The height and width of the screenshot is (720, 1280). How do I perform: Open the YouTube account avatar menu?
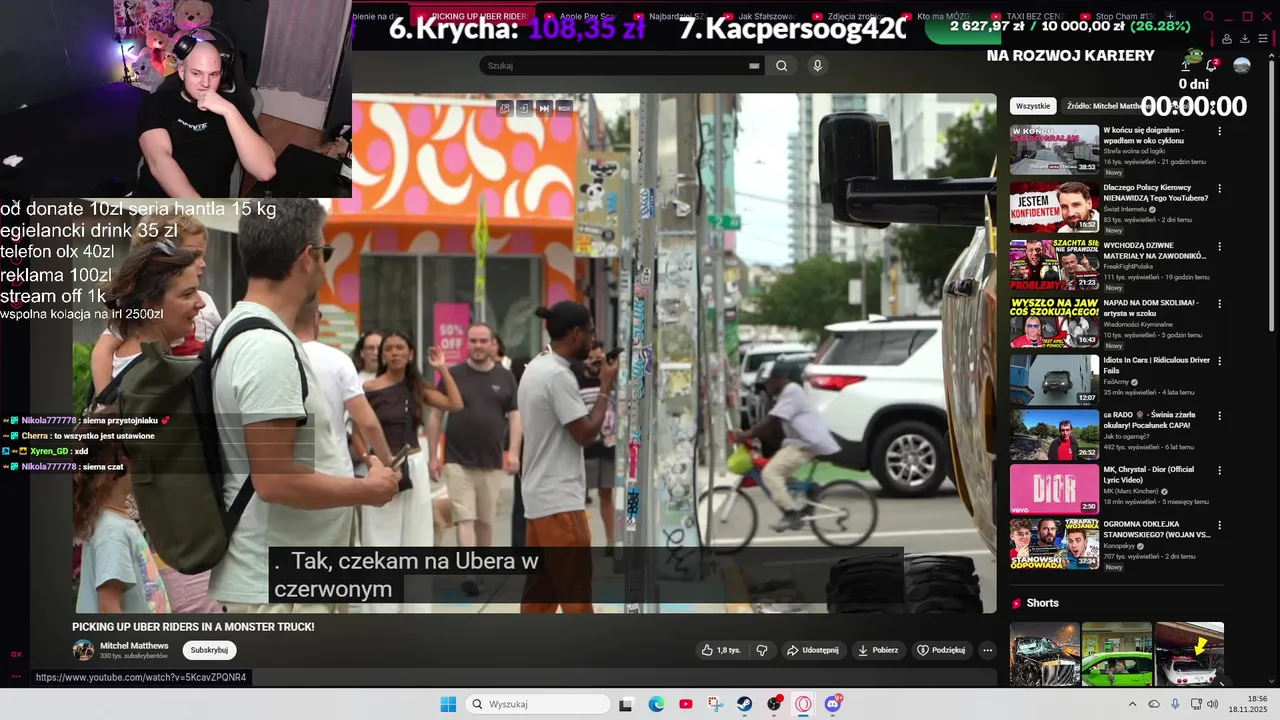coord(1242,65)
